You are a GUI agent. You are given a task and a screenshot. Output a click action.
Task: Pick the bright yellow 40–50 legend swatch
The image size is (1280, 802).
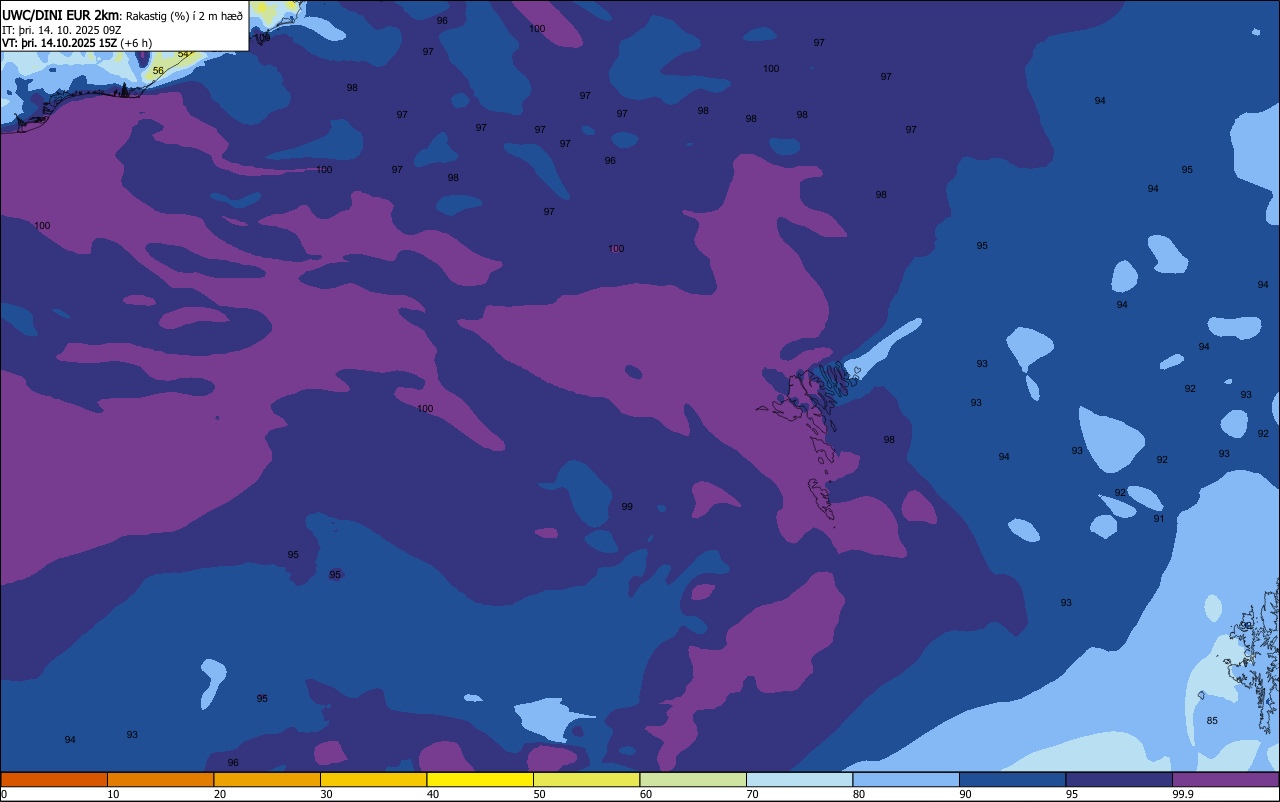click(x=480, y=779)
